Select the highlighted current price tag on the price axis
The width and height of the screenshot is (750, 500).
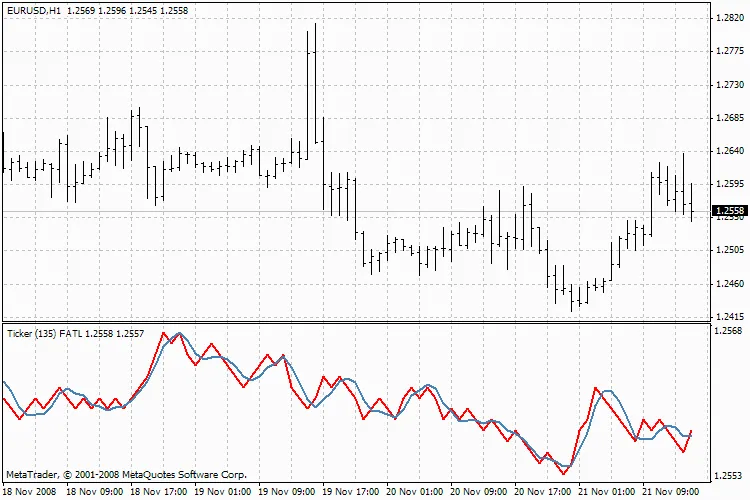[730, 211]
